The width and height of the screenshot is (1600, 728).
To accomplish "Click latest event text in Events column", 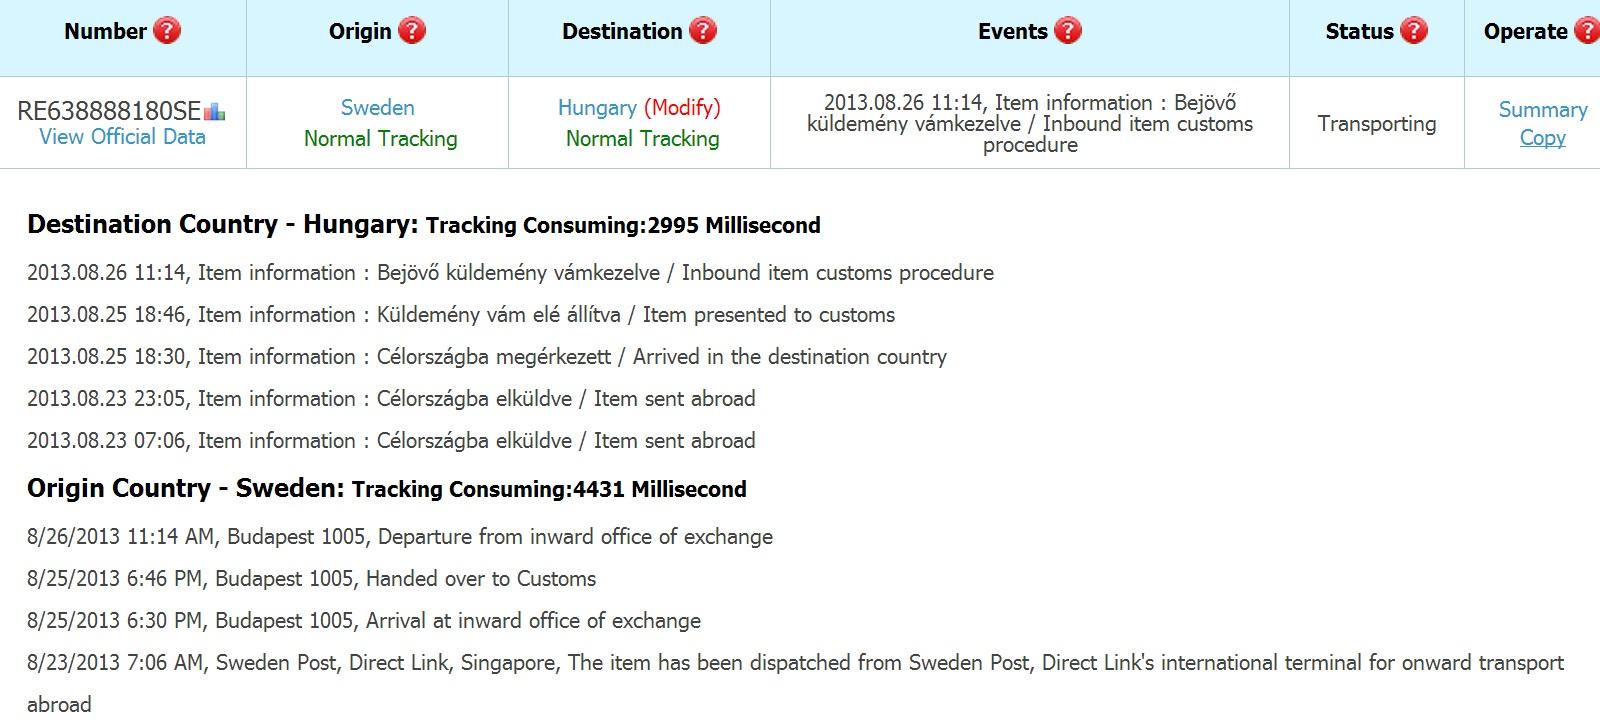I will [1030, 123].
